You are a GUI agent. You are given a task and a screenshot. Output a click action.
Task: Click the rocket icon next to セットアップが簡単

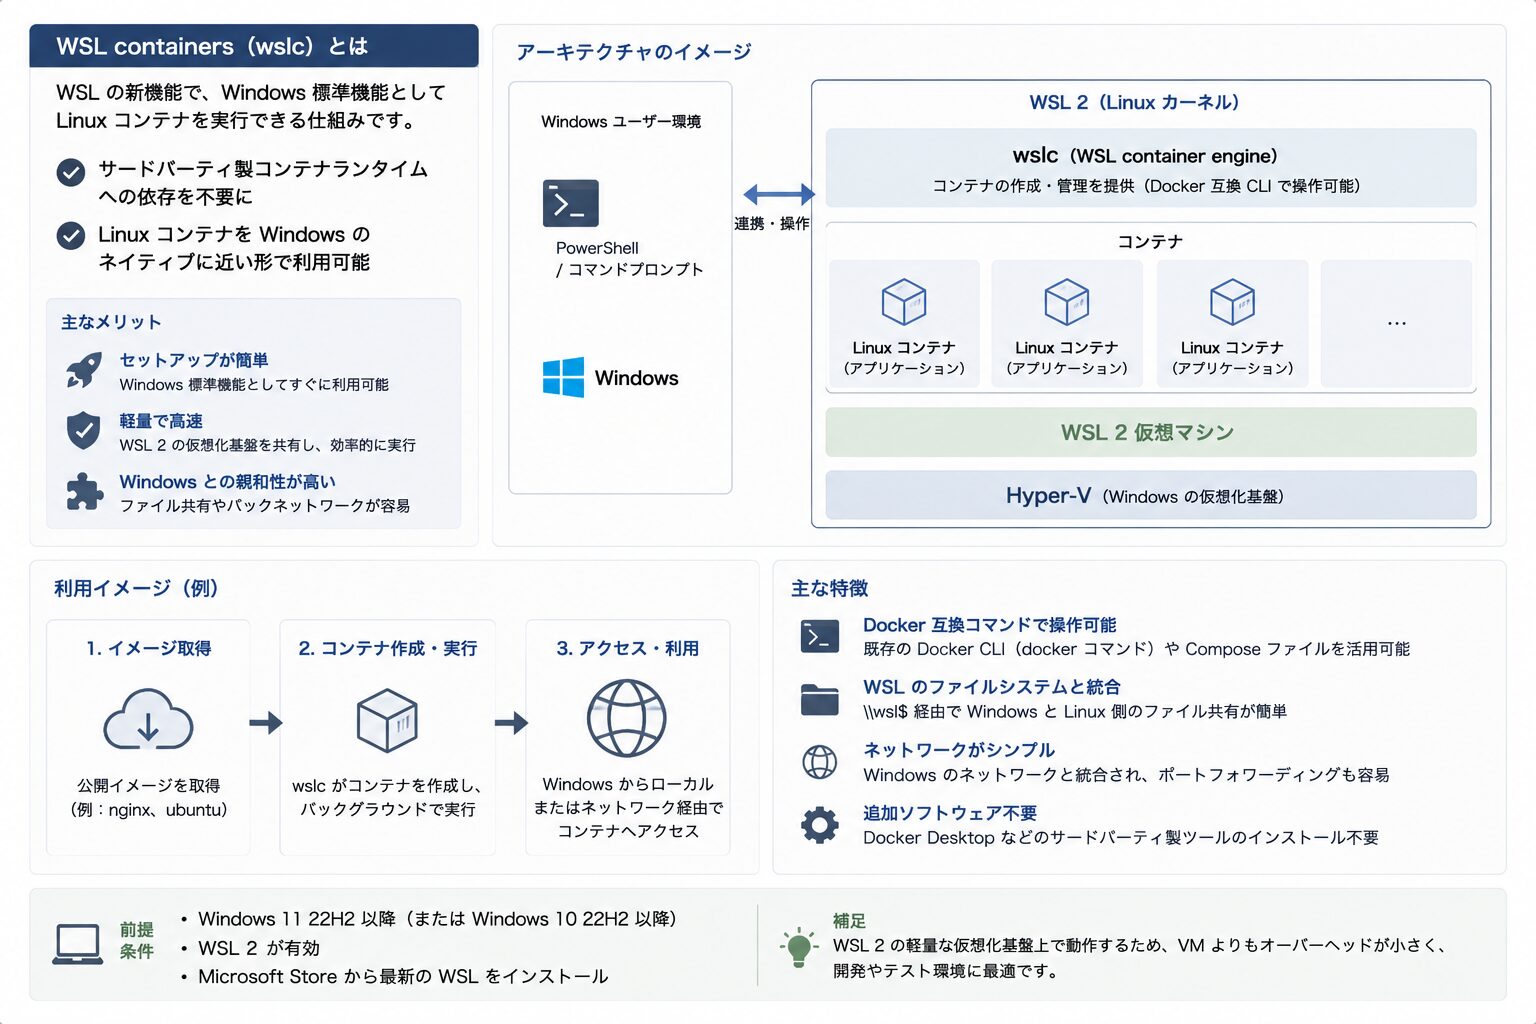[x=84, y=370]
